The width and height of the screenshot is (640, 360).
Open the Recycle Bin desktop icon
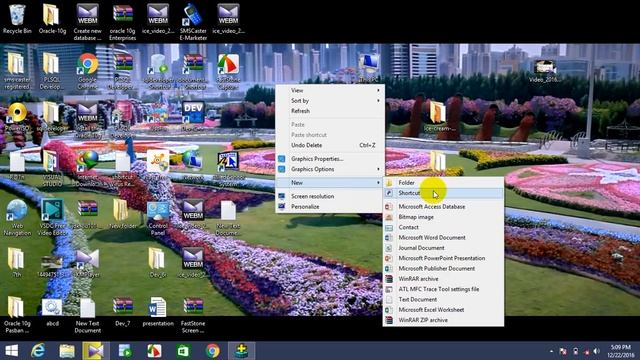17,20
